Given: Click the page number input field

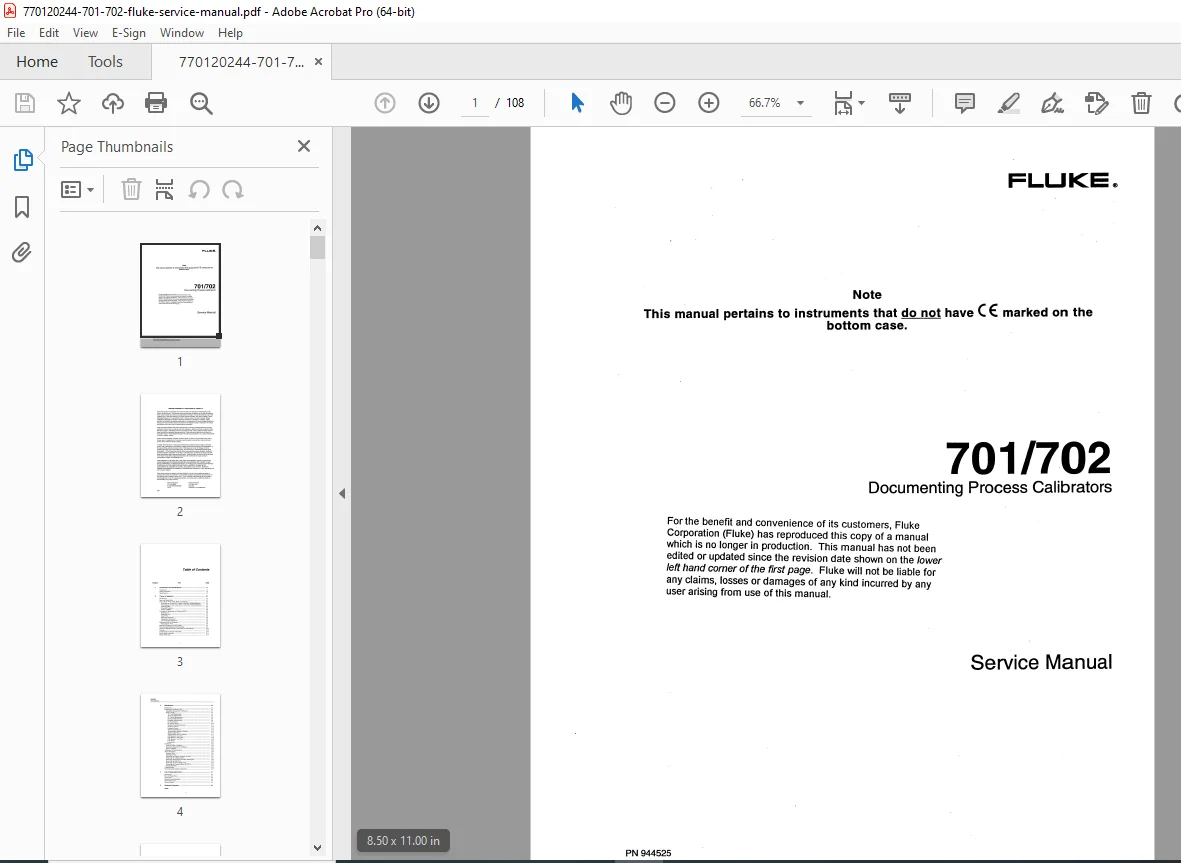Looking at the screenshot, I should [475, 103].
